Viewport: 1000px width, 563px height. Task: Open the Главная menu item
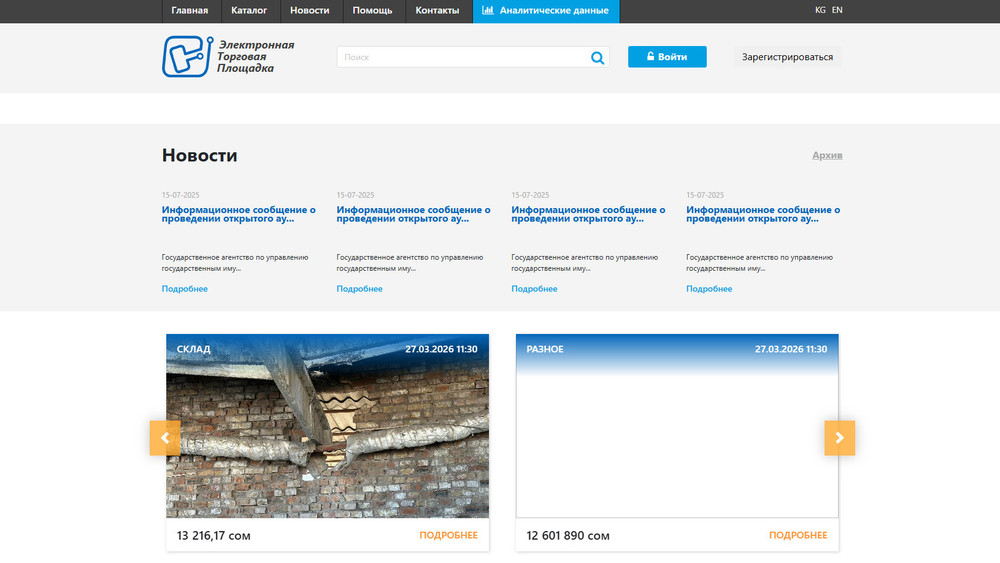[x=190, y=11]
